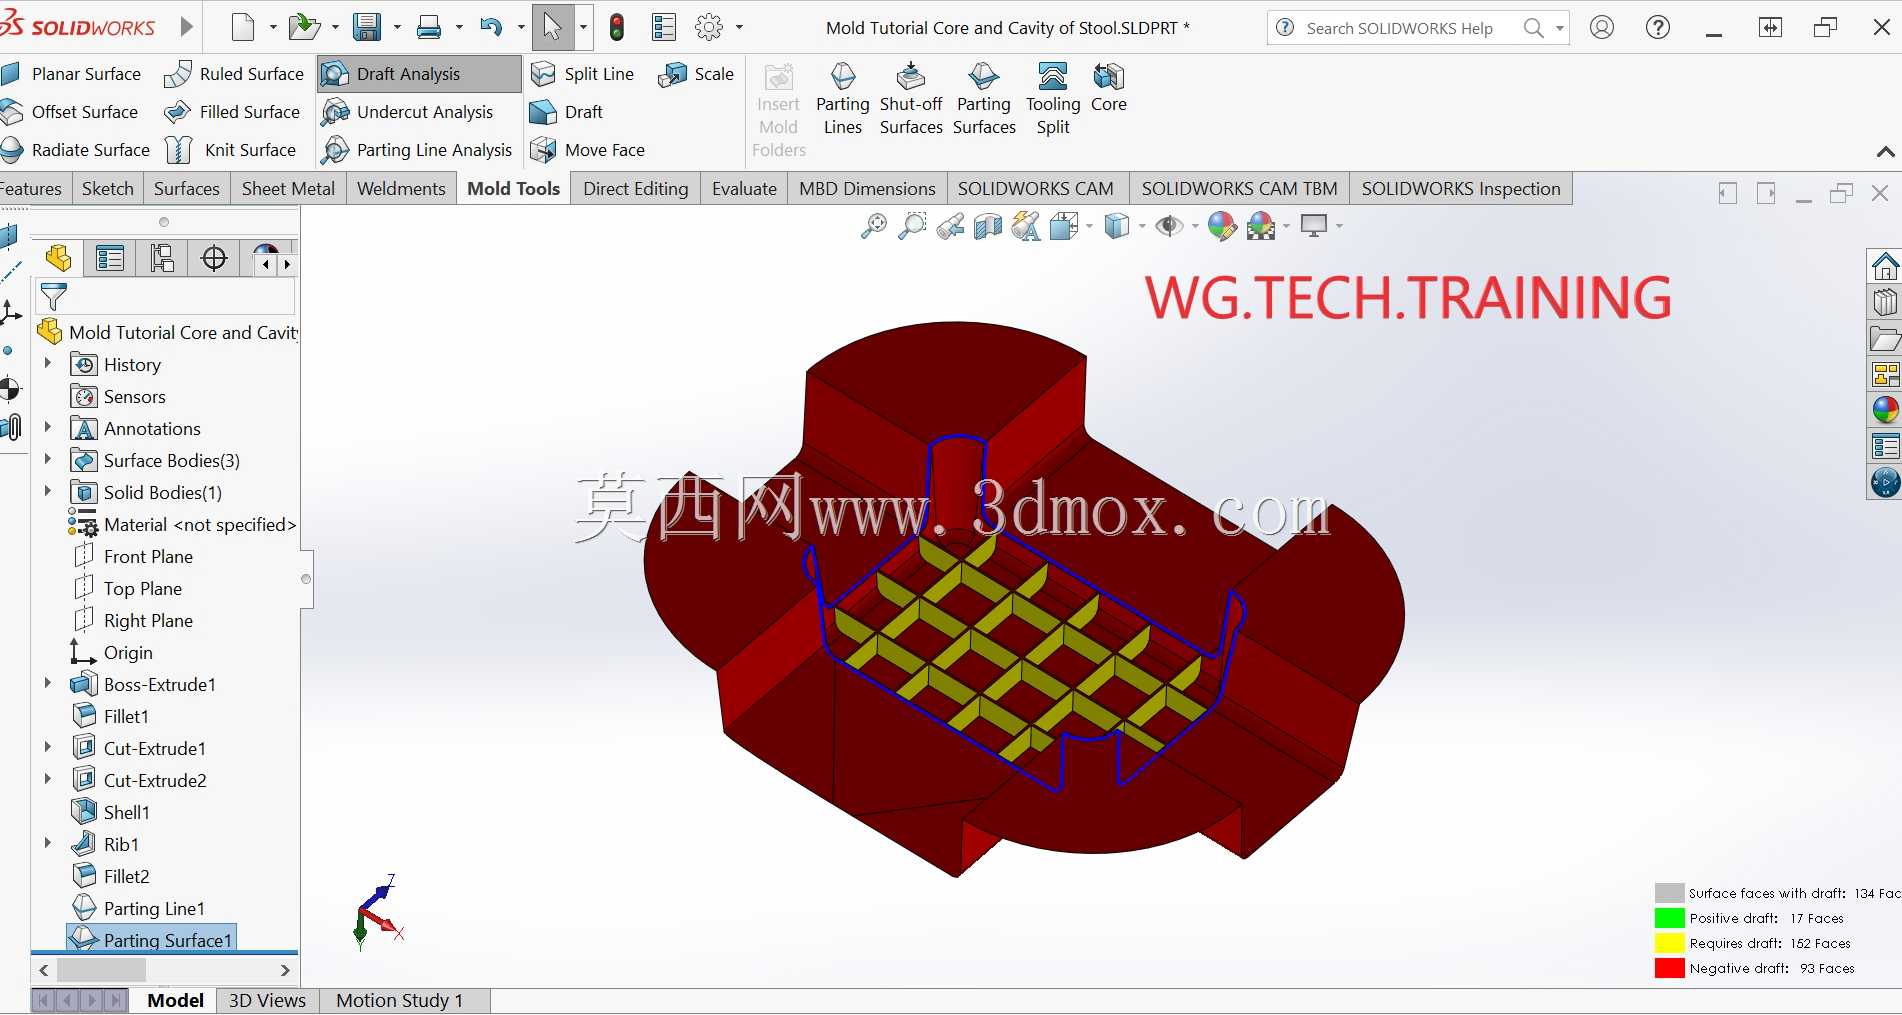The image size is (1902, 1015).
Task: Click the Scale tool
Action: [697, 74]
